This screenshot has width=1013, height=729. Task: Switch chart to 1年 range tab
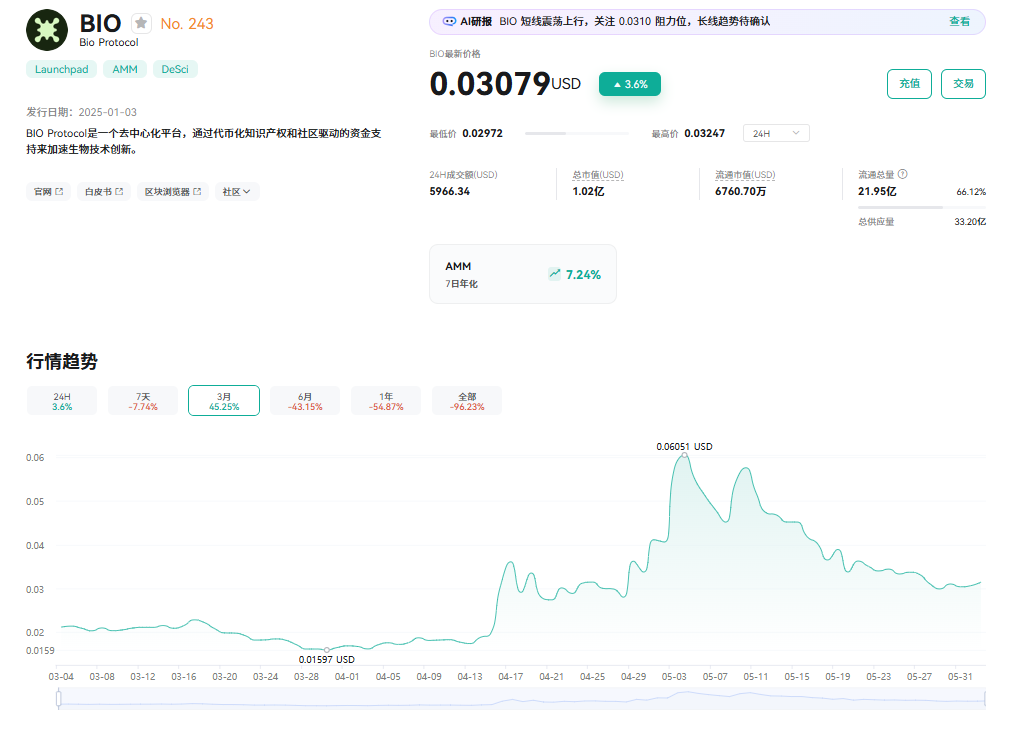pos(386,401)
